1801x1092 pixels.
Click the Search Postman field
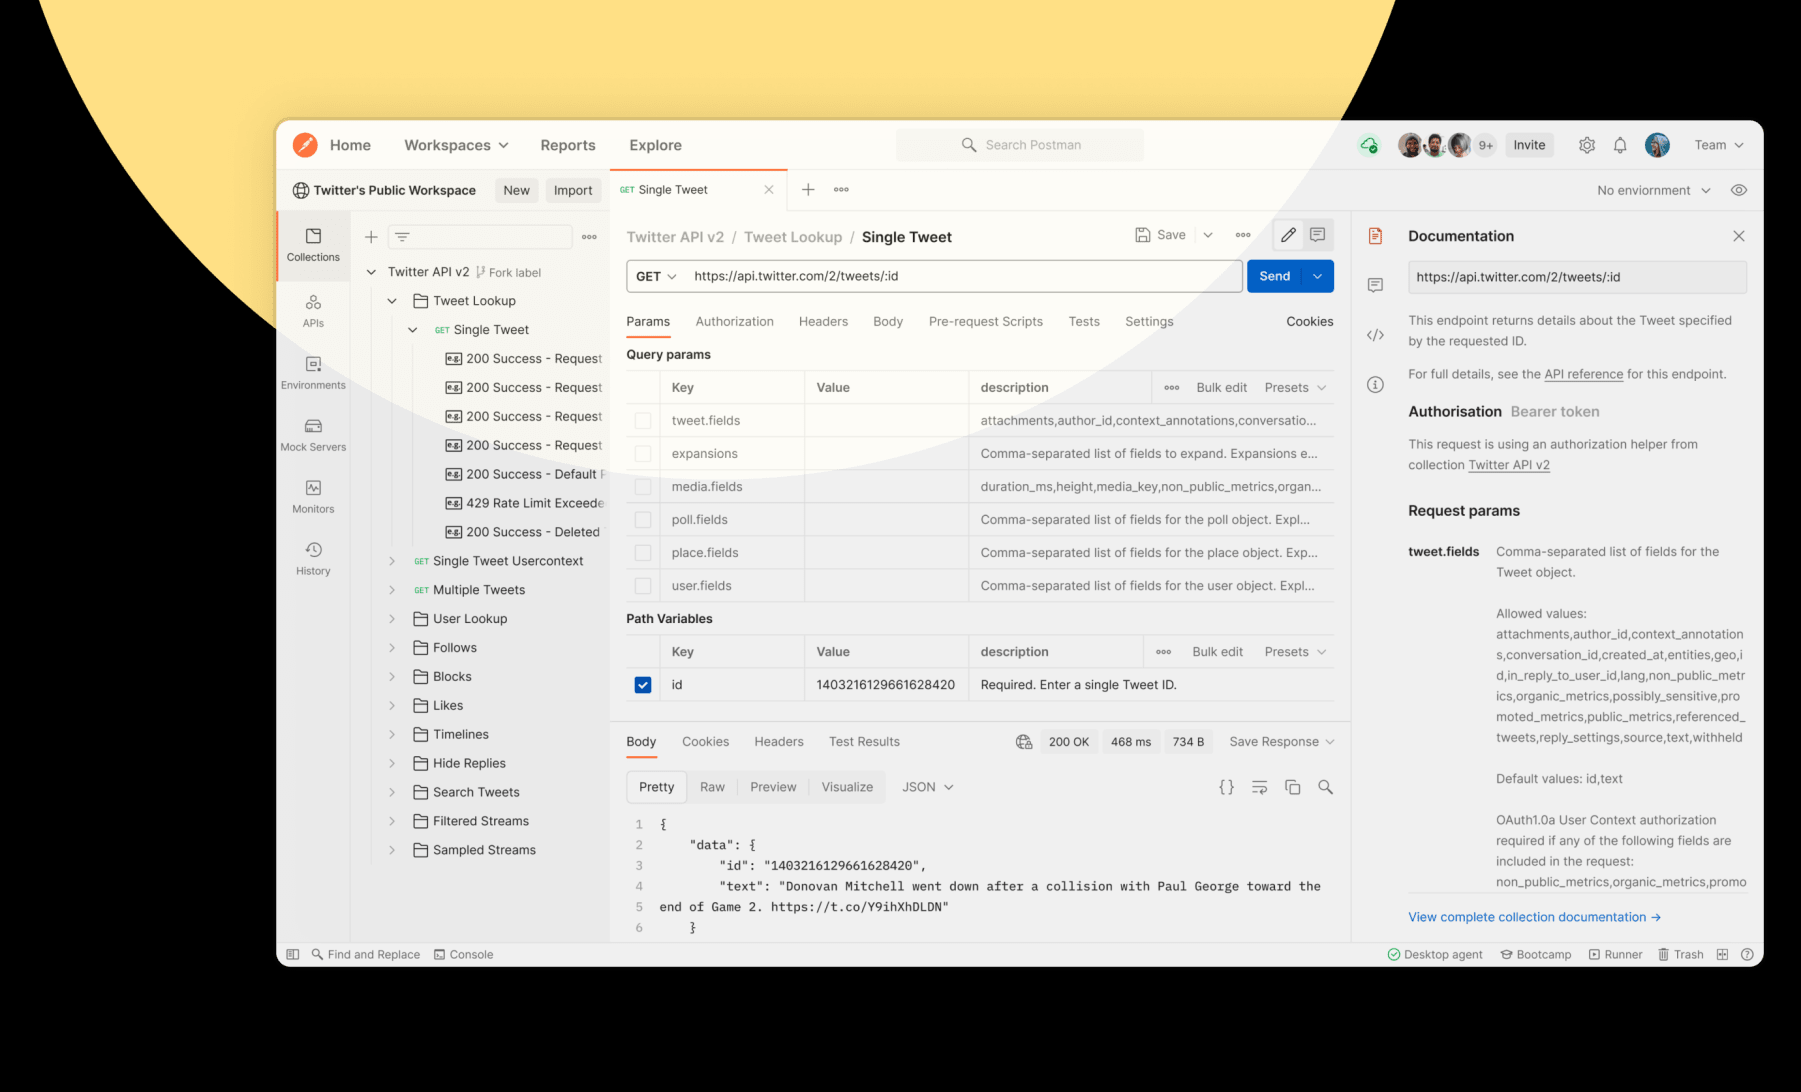[1020, 145]
